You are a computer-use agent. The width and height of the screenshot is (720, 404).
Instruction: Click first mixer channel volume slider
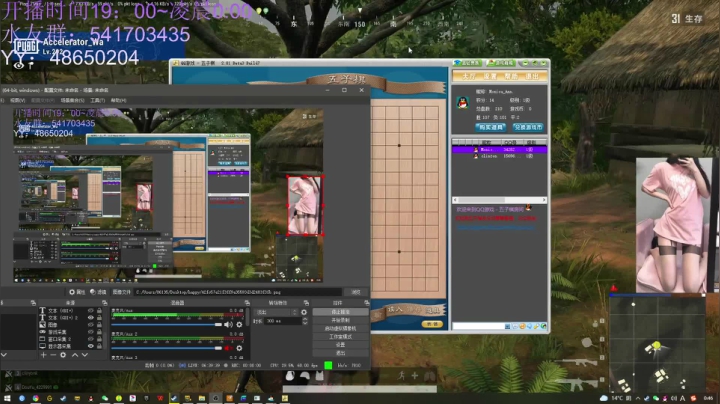pos(167,325)
